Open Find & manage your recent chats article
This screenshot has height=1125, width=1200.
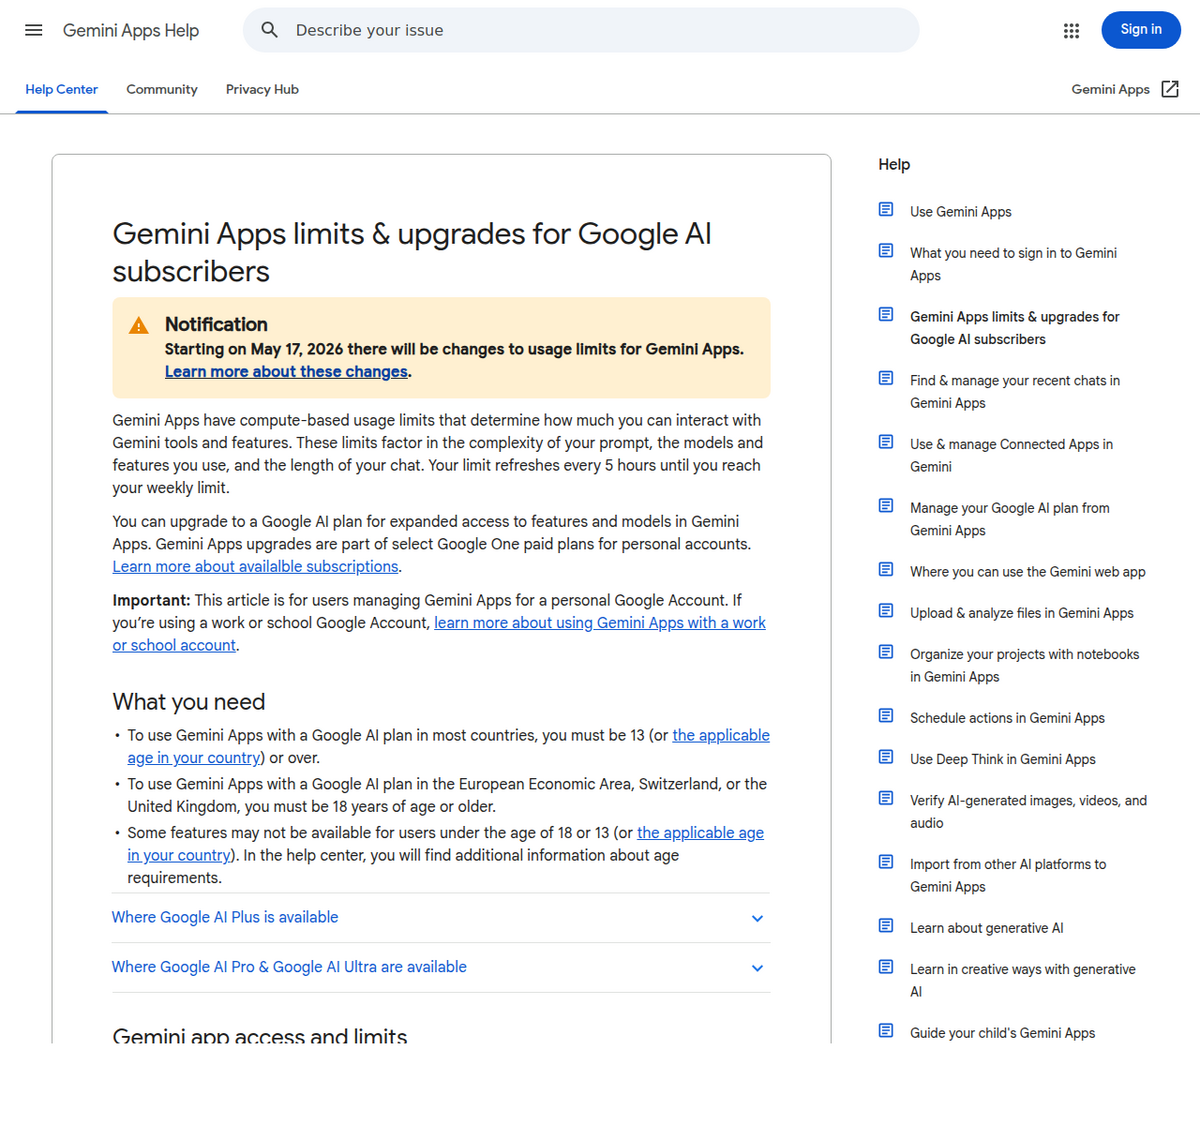[x=1015, y=392]
